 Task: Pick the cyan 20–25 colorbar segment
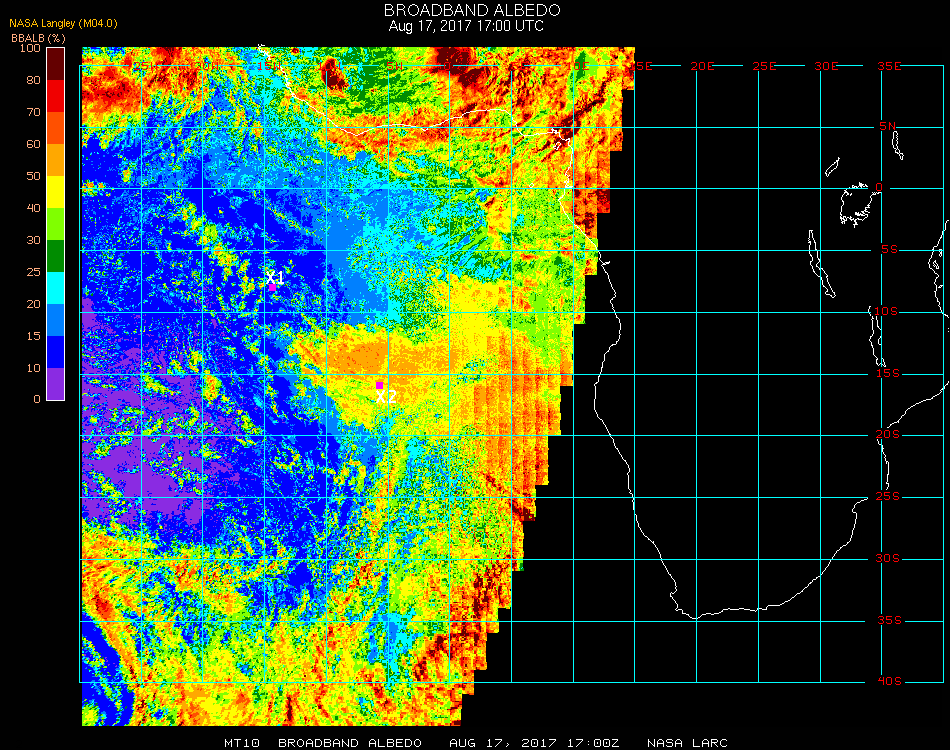56,288
